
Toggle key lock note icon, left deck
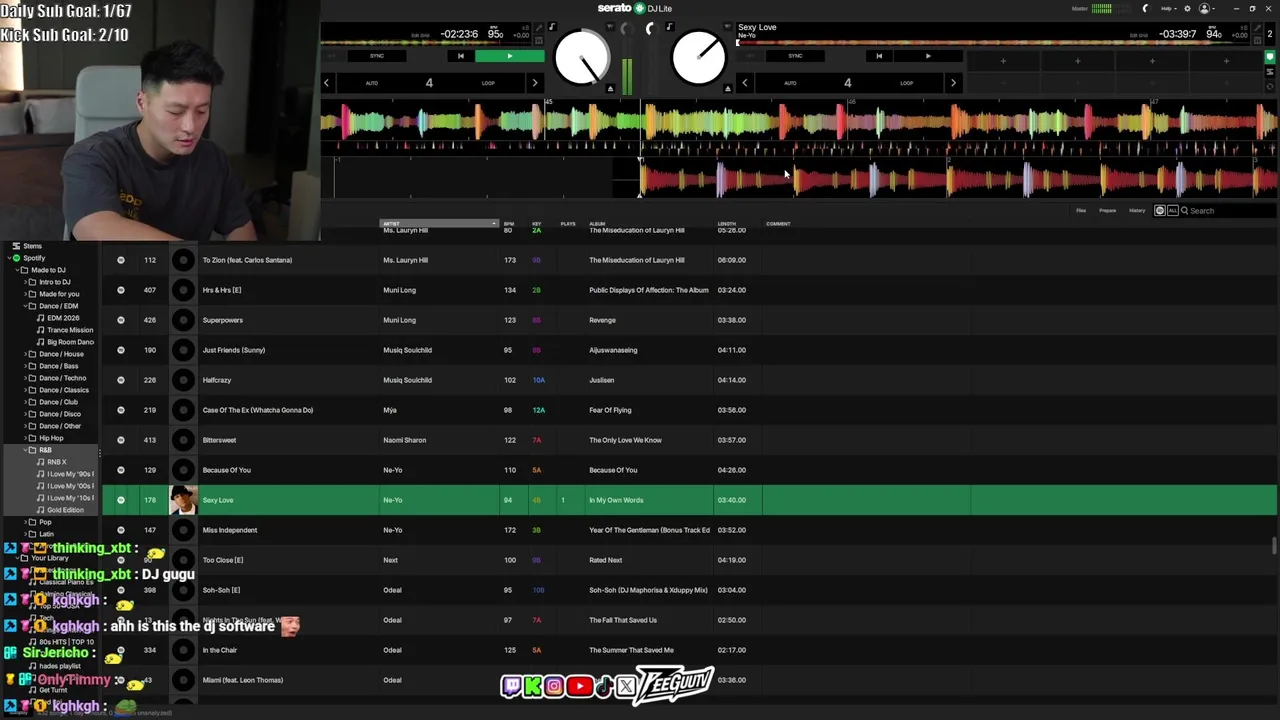(x=551, y=27)
